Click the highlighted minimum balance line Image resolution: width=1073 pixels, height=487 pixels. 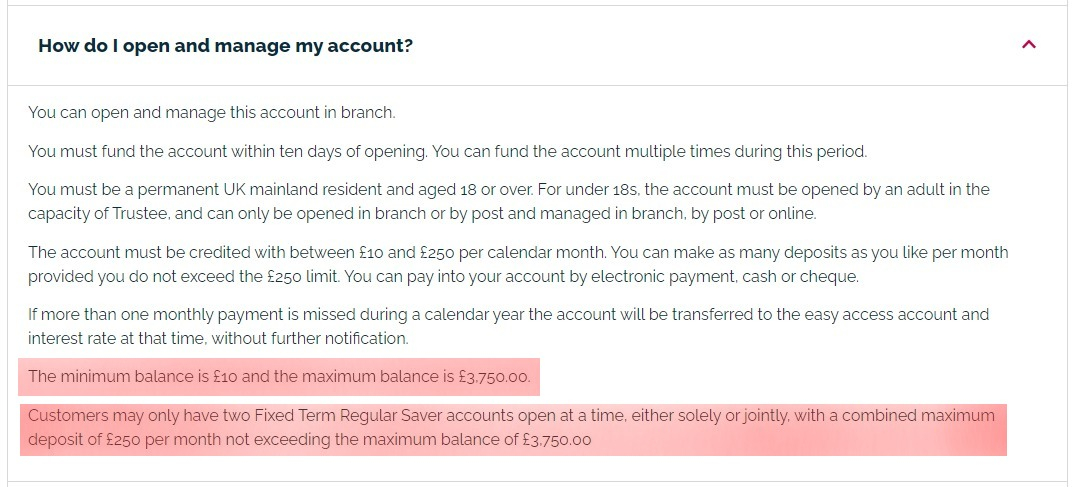pyautogui.click(x=279, y=377)
